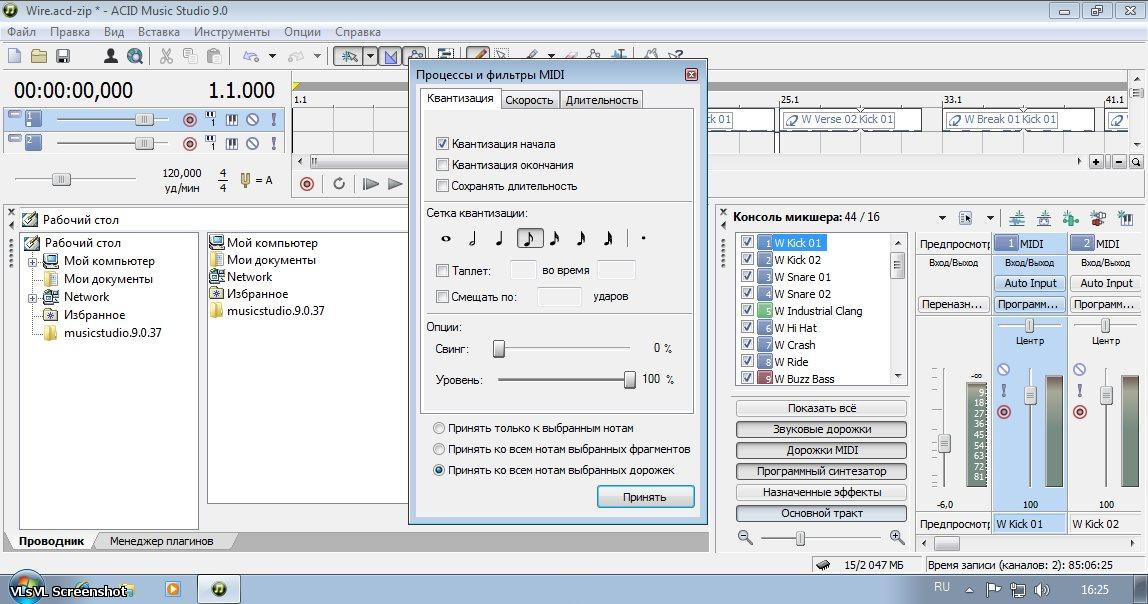Click Auto Input on MIDI channel 1
This screenshot has height=604, width=1148.
click(1030, 283)
